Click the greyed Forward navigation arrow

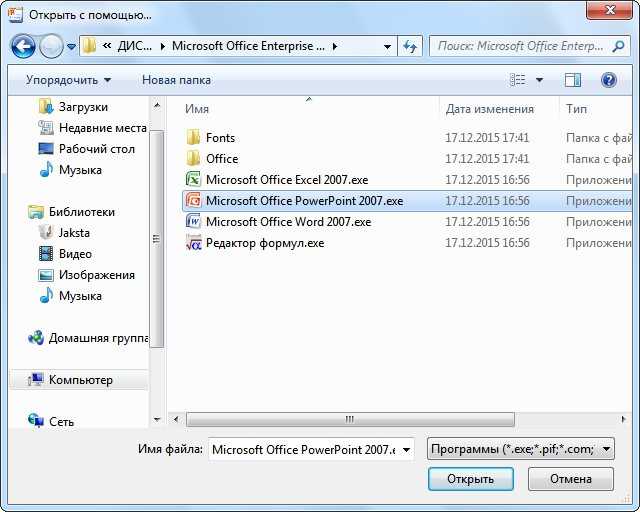[x=51, y=46]
